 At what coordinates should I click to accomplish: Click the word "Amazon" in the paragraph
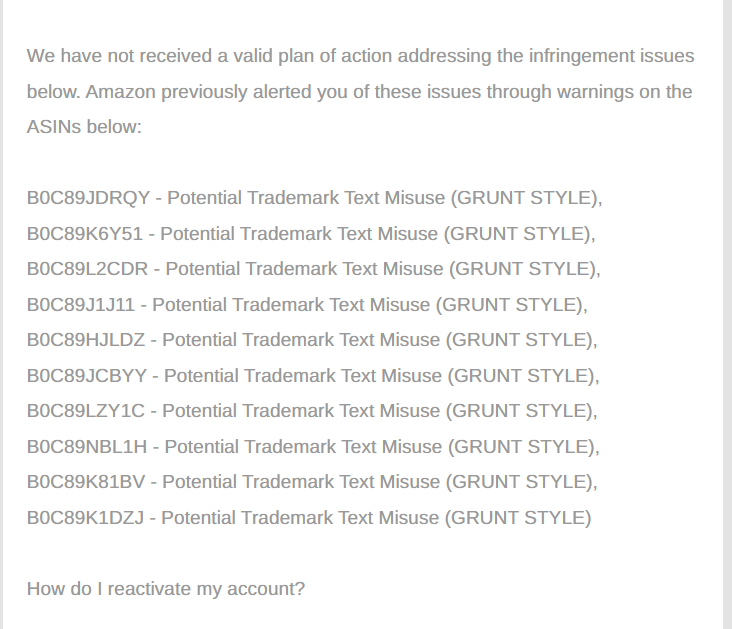[120, 92]
